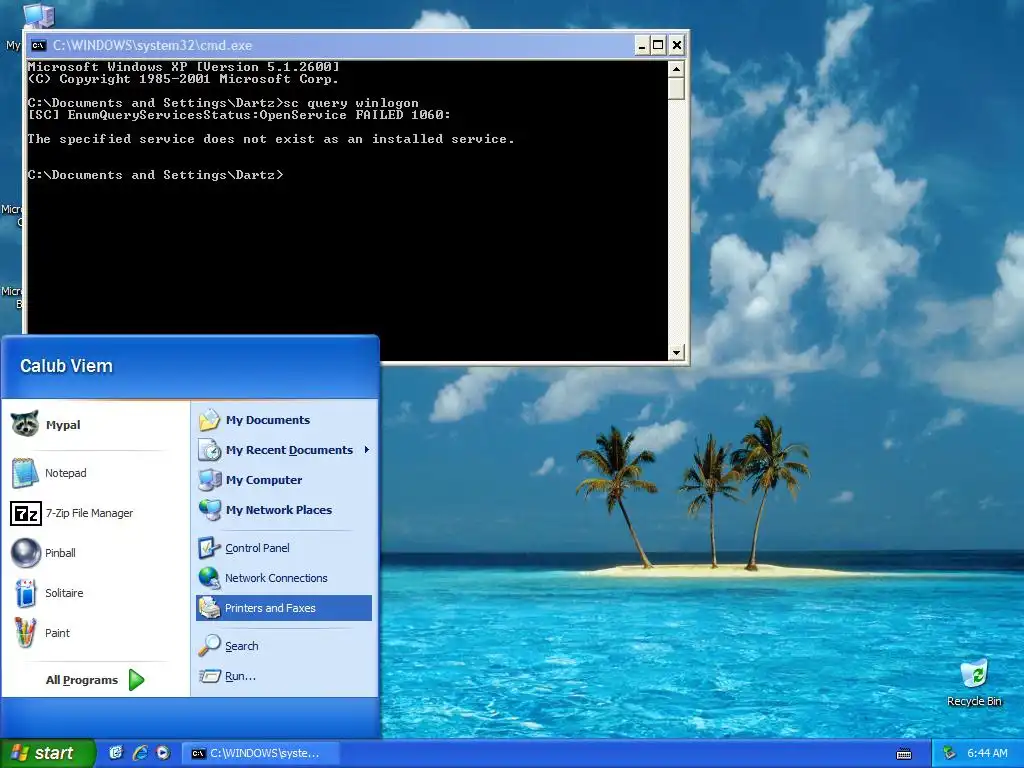The height and width of the screenshot is (768, 1024).
Task: Click the Copyright 1985-2001 Microsoft Corp. line
Action: 183,79
